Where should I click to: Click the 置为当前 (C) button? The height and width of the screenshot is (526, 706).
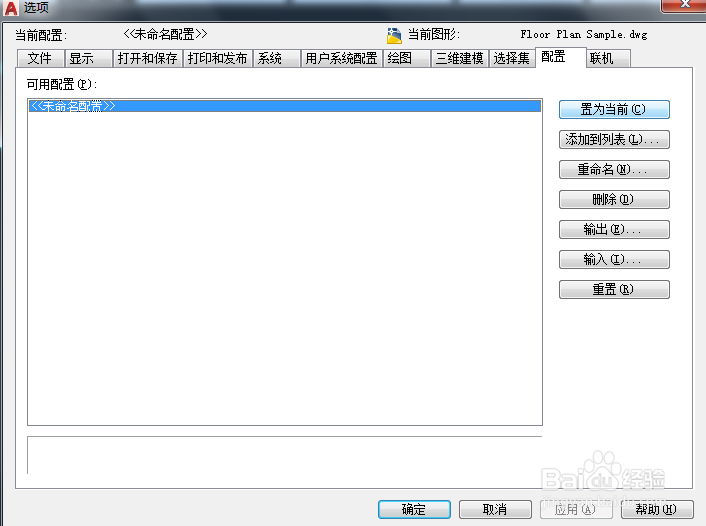[614, 109]
